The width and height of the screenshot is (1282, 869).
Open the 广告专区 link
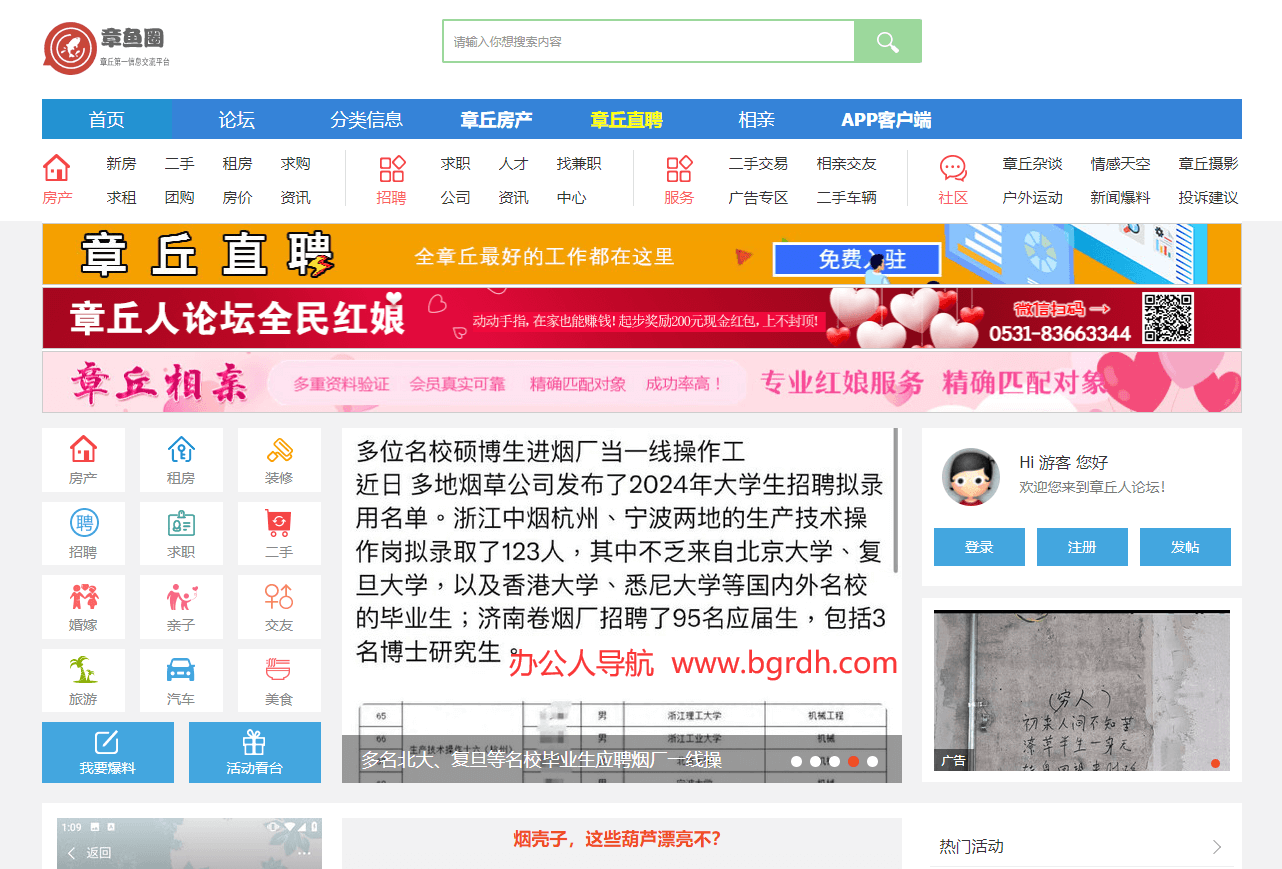pyautogui.click(x=758, y=198)
